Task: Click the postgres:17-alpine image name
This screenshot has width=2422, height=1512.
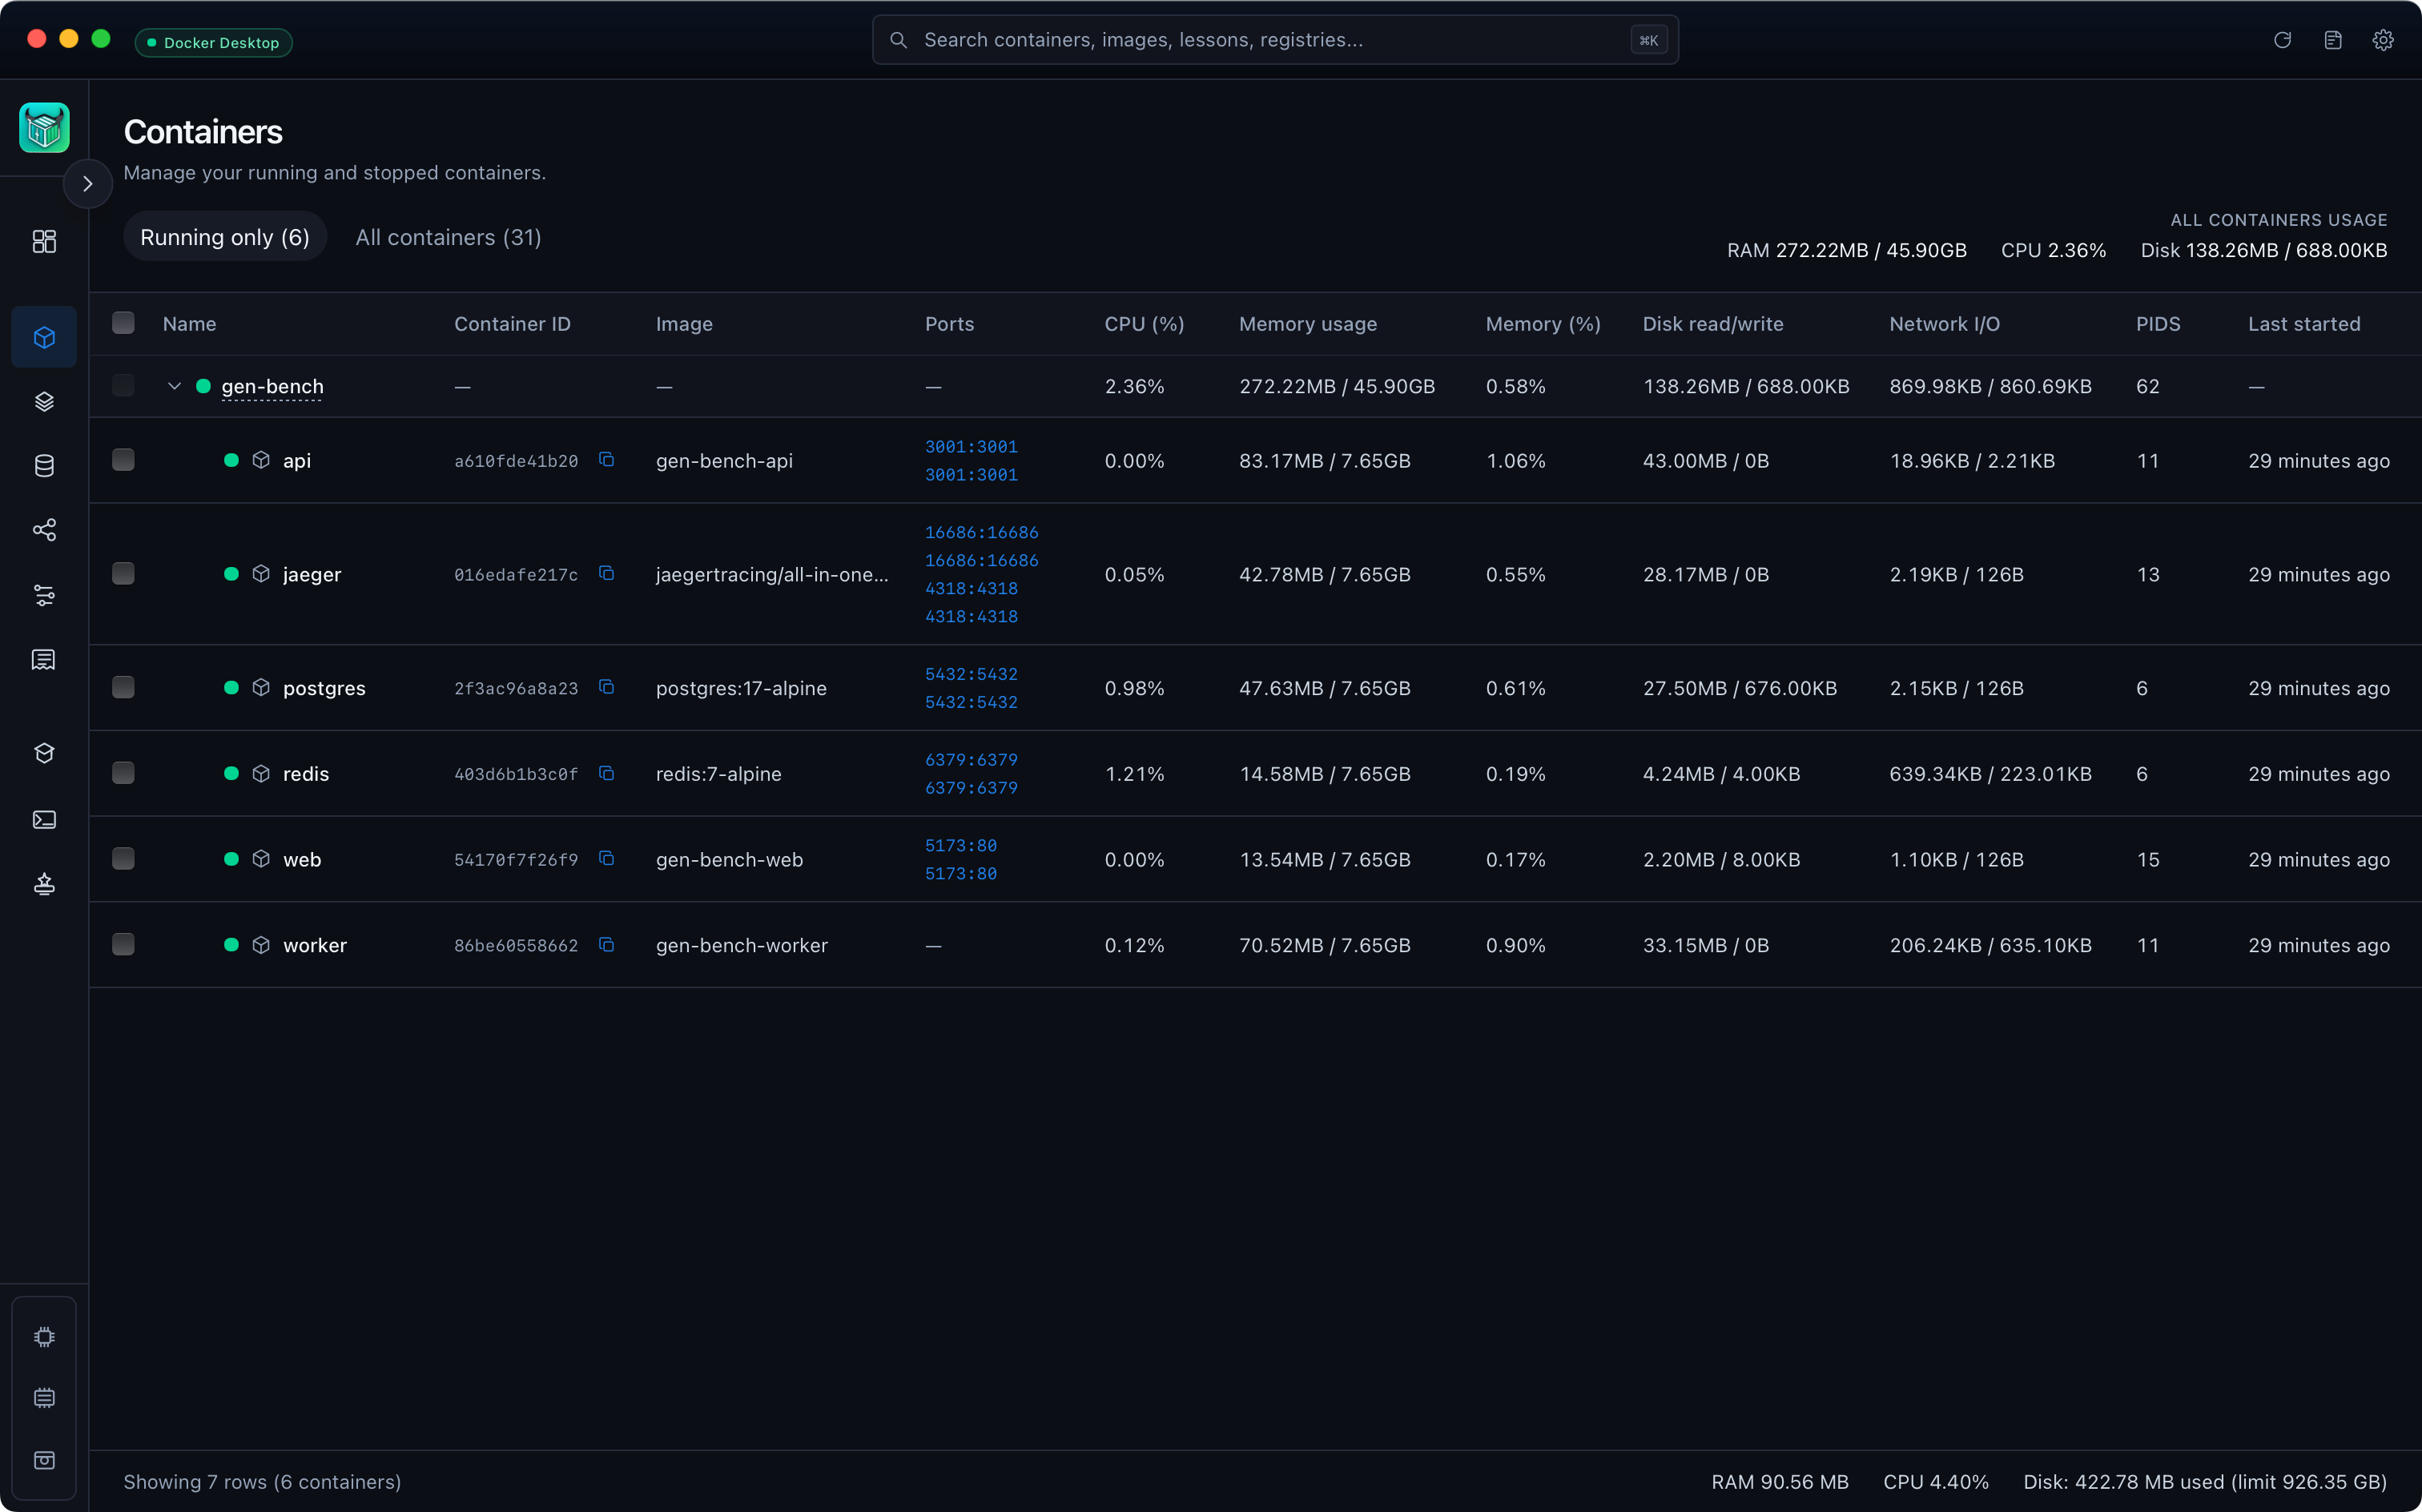Action: (x=741, y=688)
